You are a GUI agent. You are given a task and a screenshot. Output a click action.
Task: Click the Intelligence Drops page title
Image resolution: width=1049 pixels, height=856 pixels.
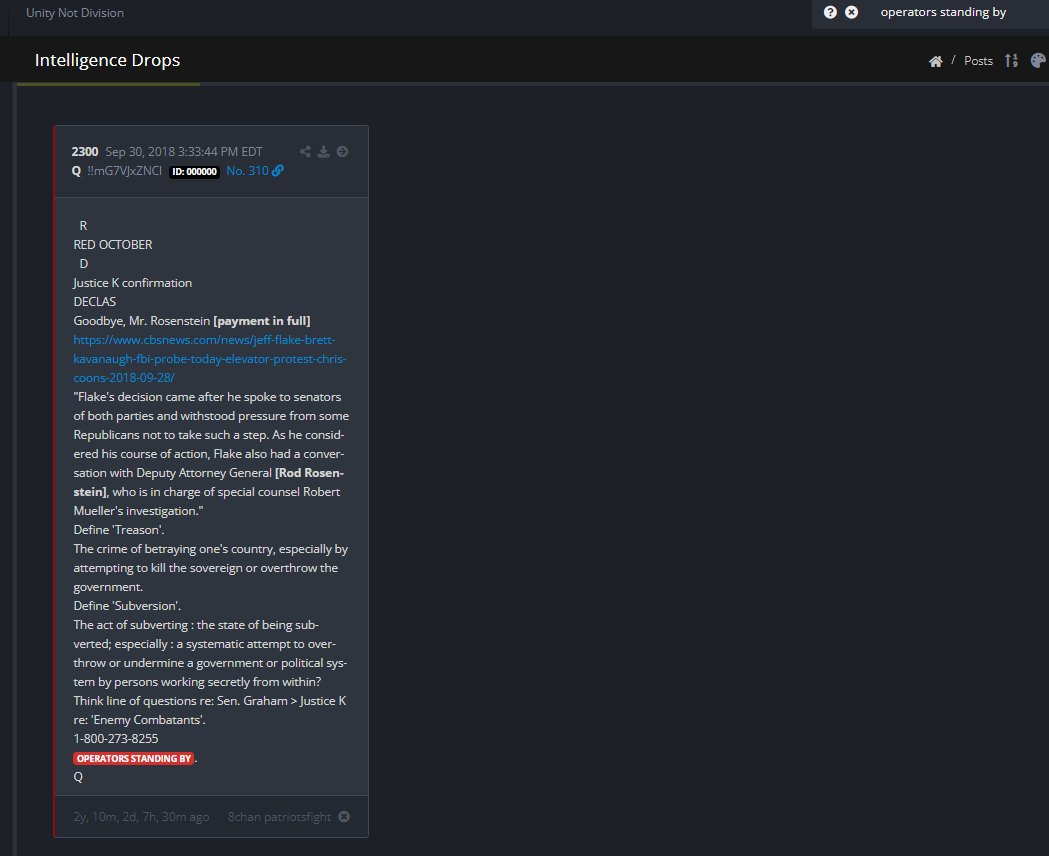107,60
